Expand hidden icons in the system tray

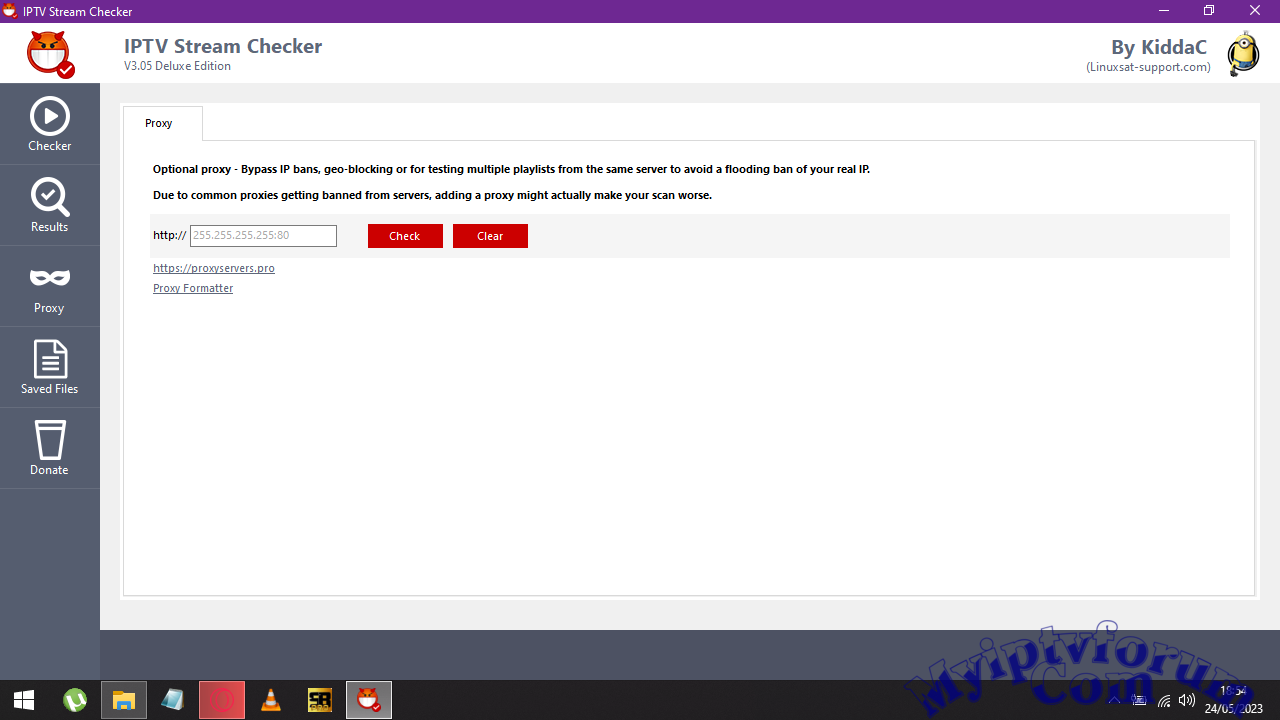click(x=1115, y=700)
